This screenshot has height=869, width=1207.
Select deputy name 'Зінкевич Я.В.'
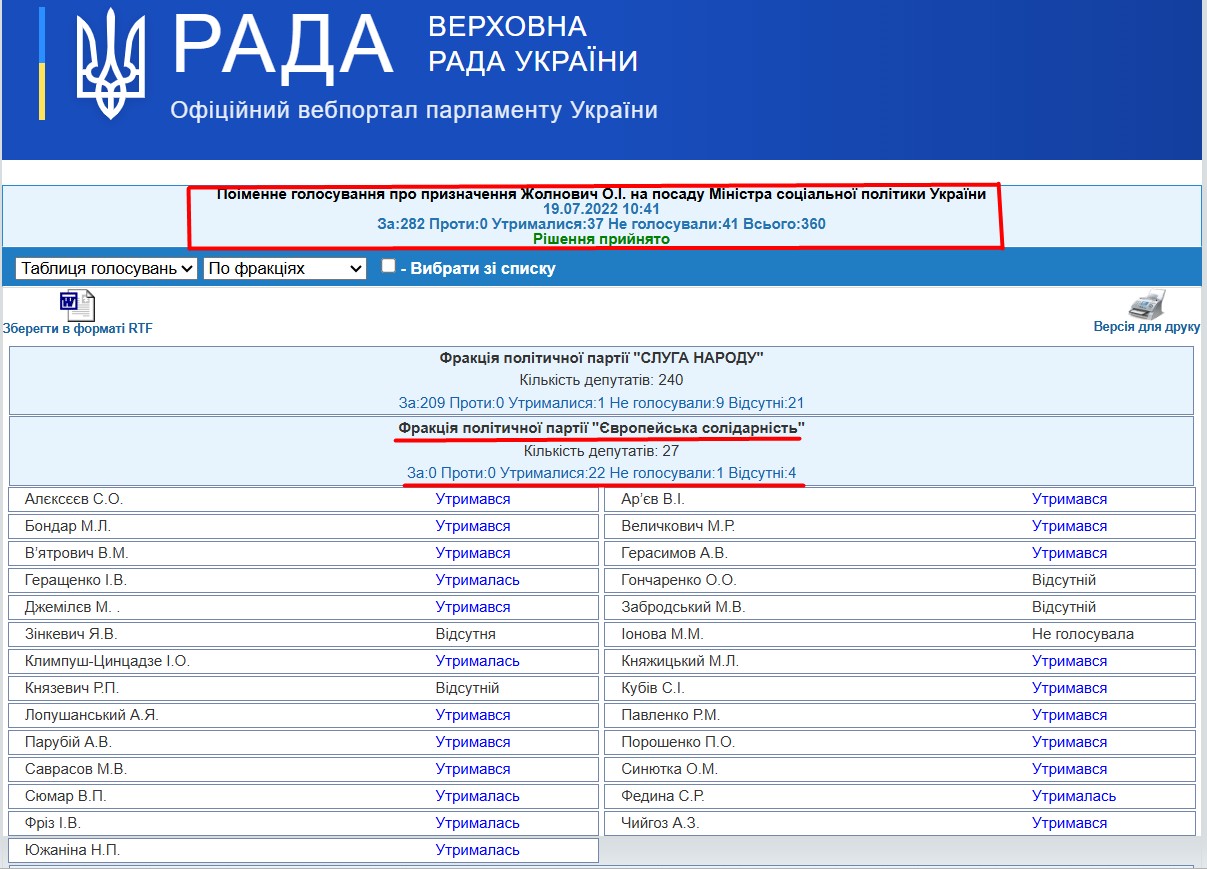(x=70, y=634)
